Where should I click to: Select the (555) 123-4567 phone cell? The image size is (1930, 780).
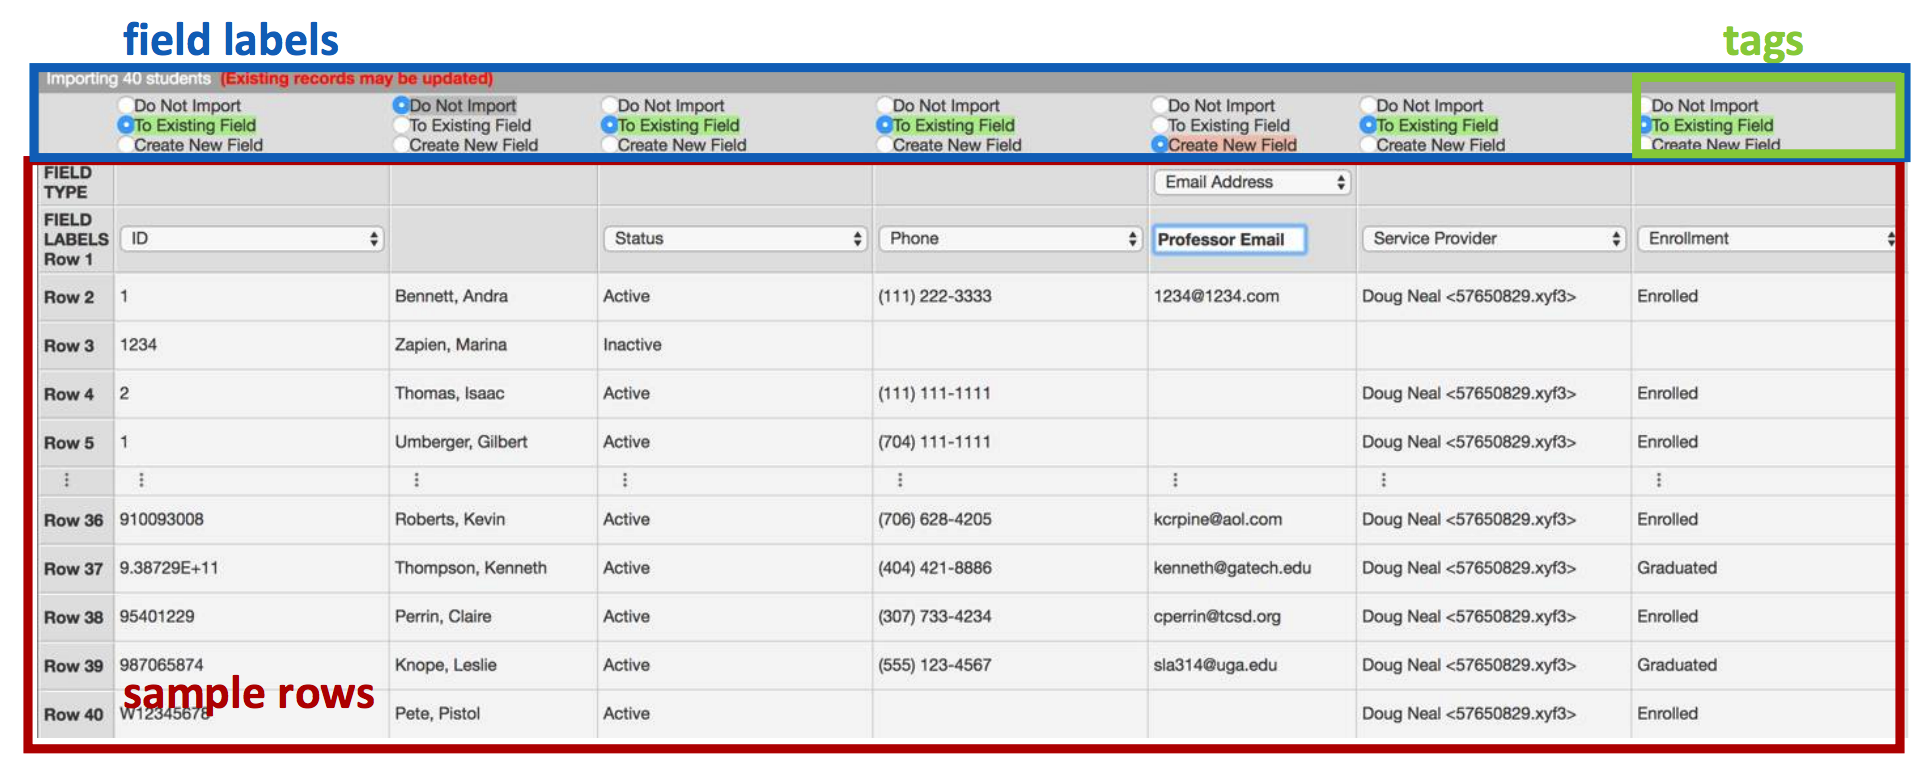click(935, 665)
